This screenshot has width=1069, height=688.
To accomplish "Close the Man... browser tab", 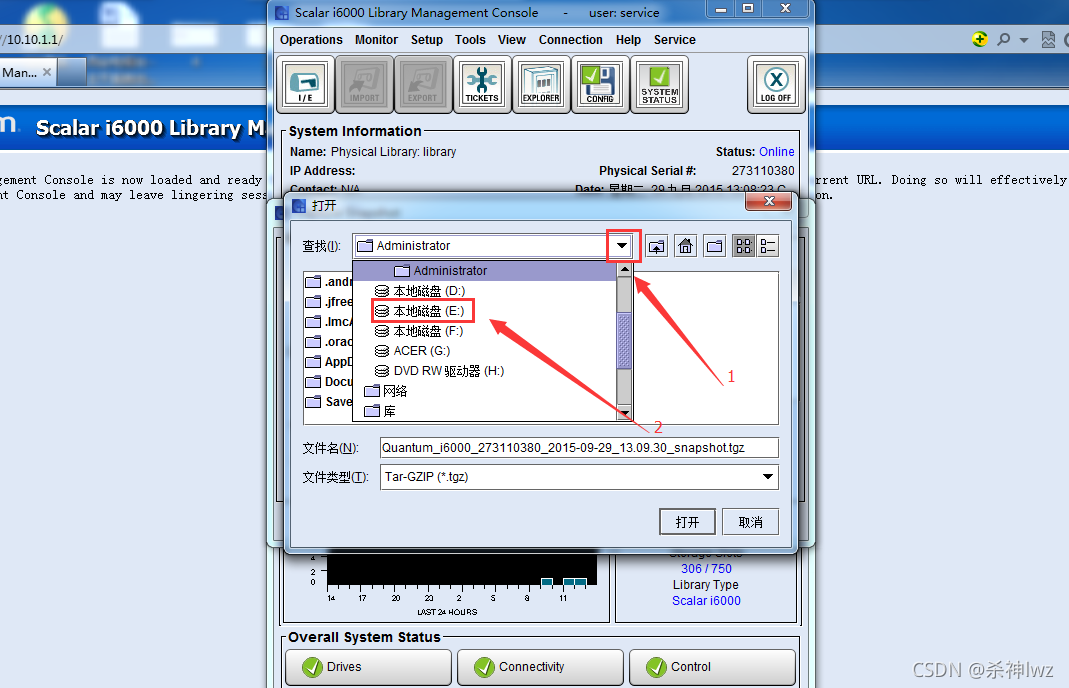I will (x=47, y=72).
